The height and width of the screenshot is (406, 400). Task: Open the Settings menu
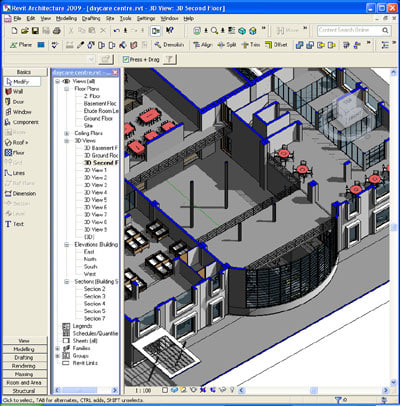click(x=146, y=18)
